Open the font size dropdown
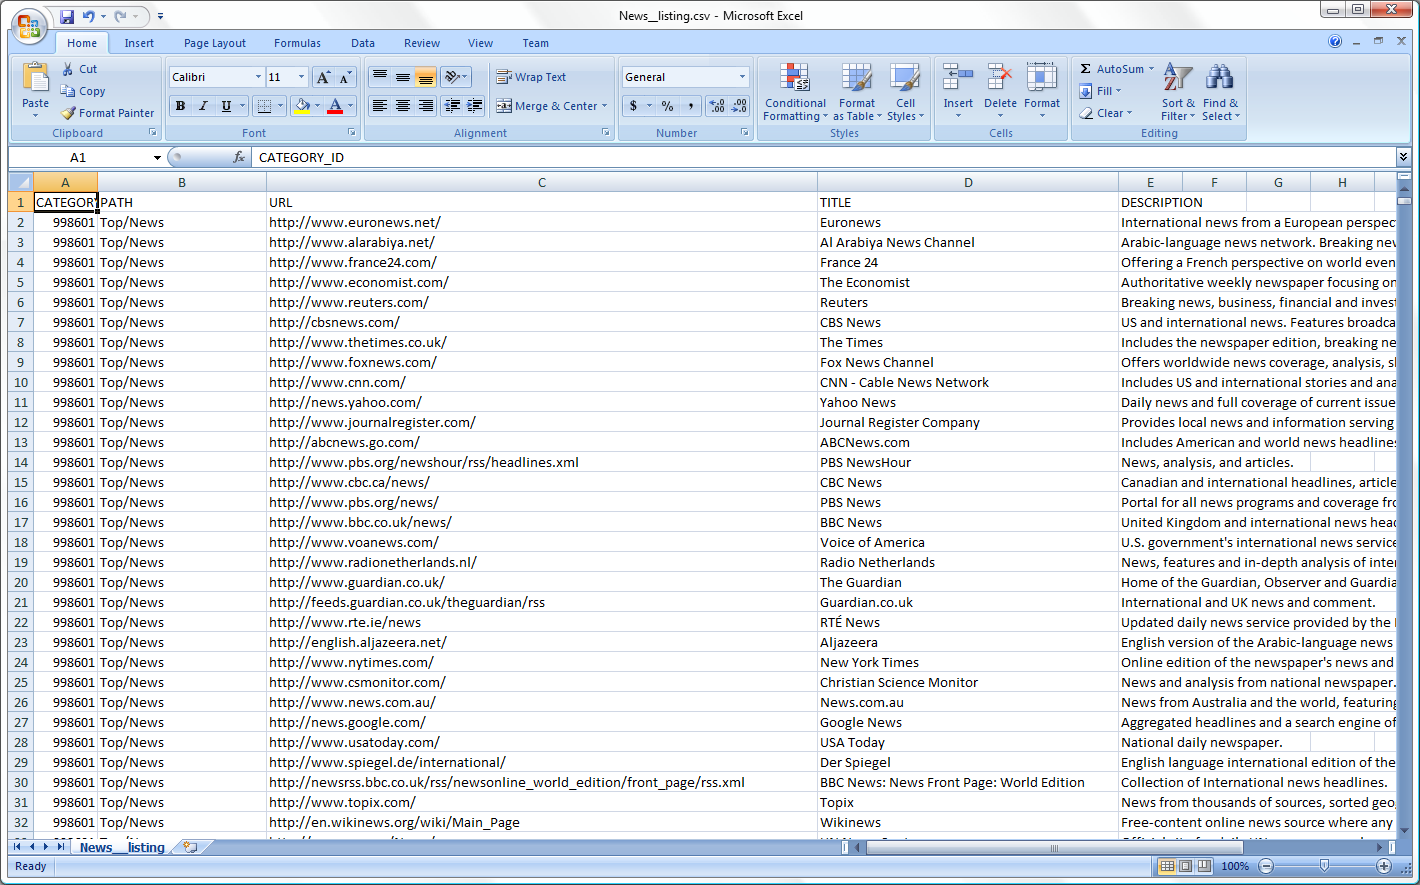1420x885 pixels. pyautogui.click(x=302, y=77)
